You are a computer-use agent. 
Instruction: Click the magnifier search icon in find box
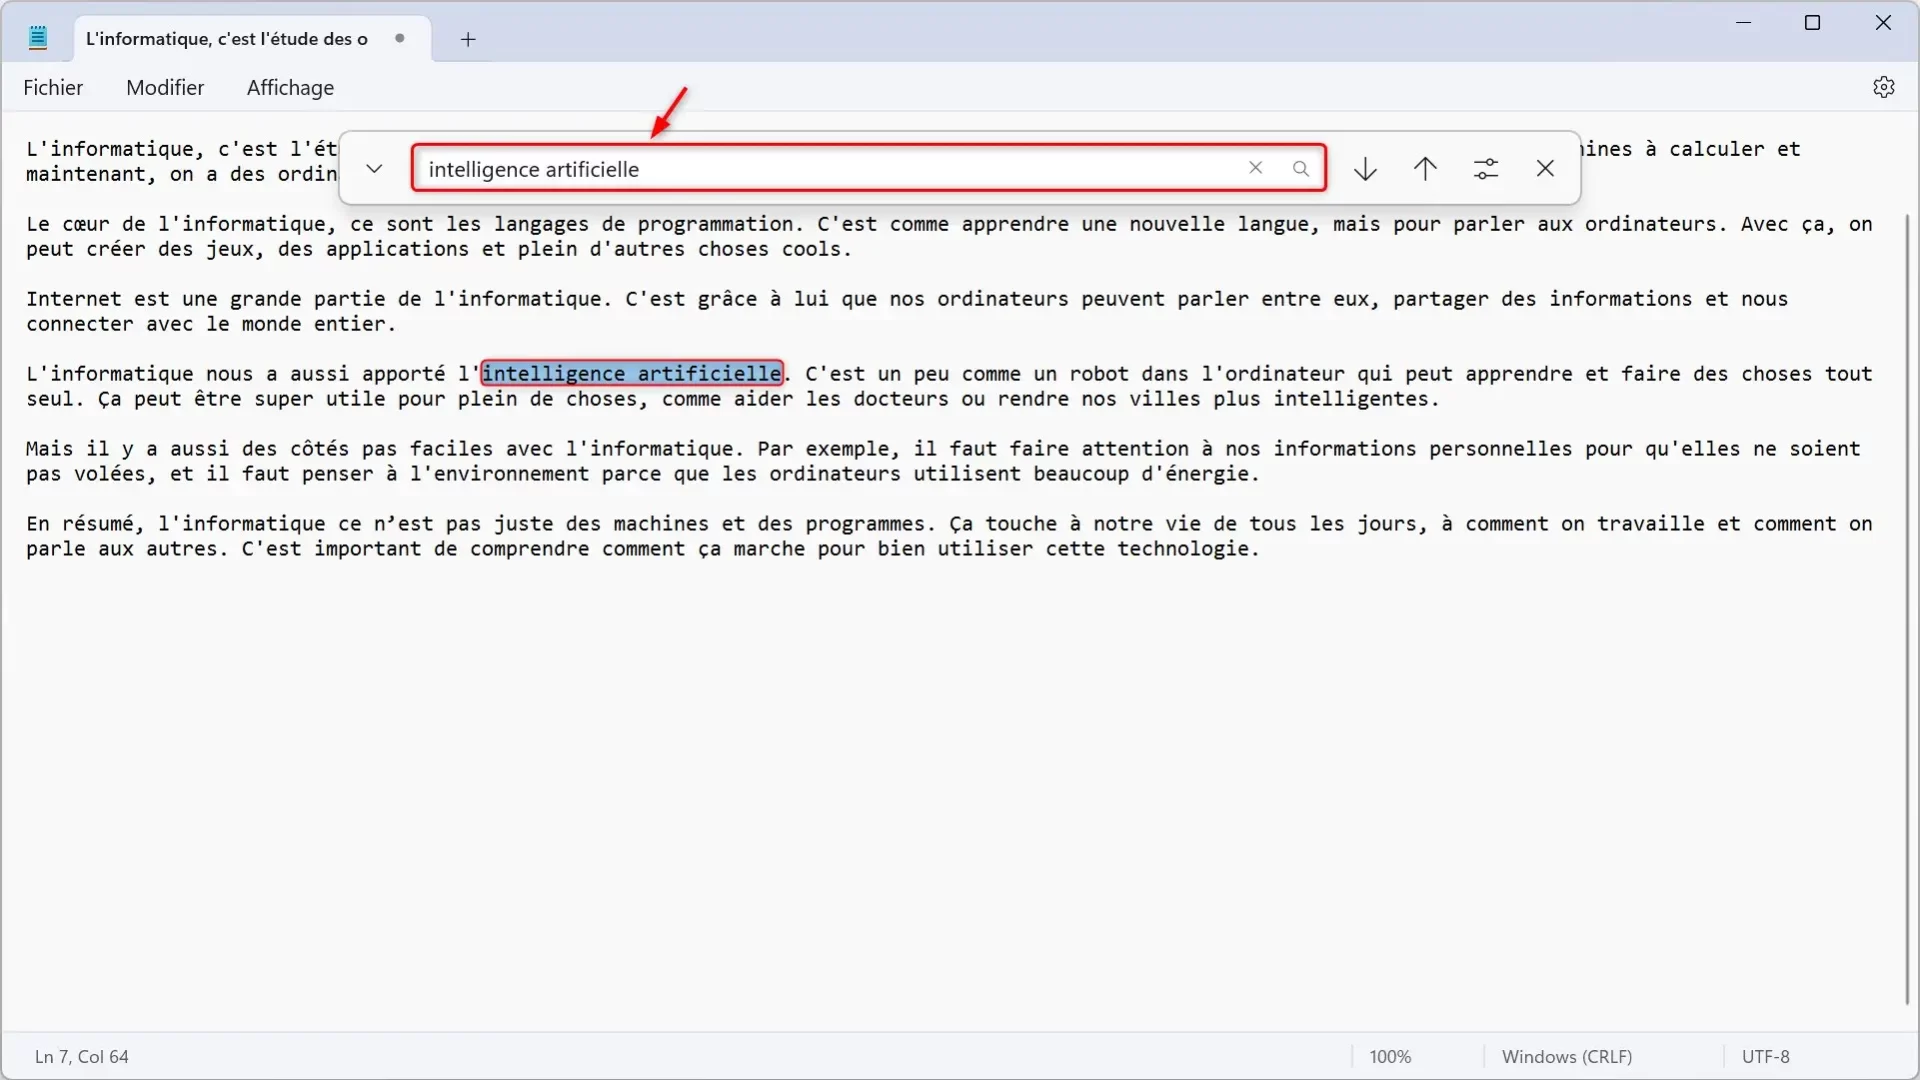point(1300,168)
